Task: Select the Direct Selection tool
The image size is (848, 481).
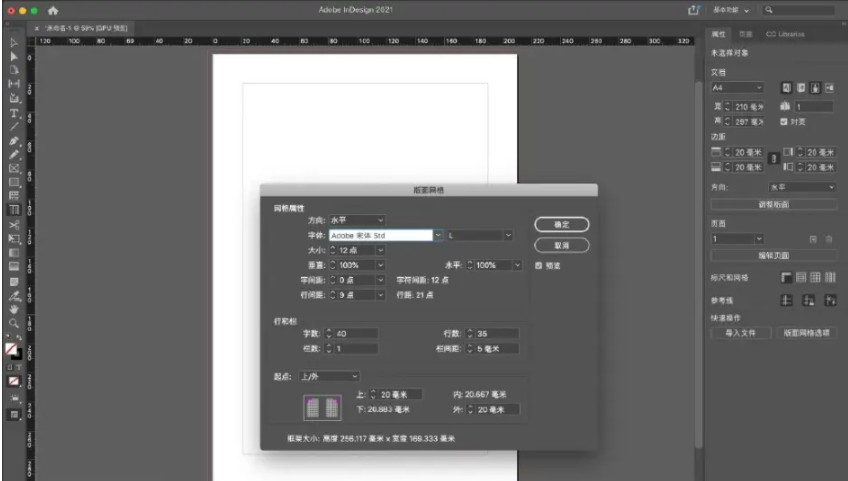Action: (x=14, y=57)
